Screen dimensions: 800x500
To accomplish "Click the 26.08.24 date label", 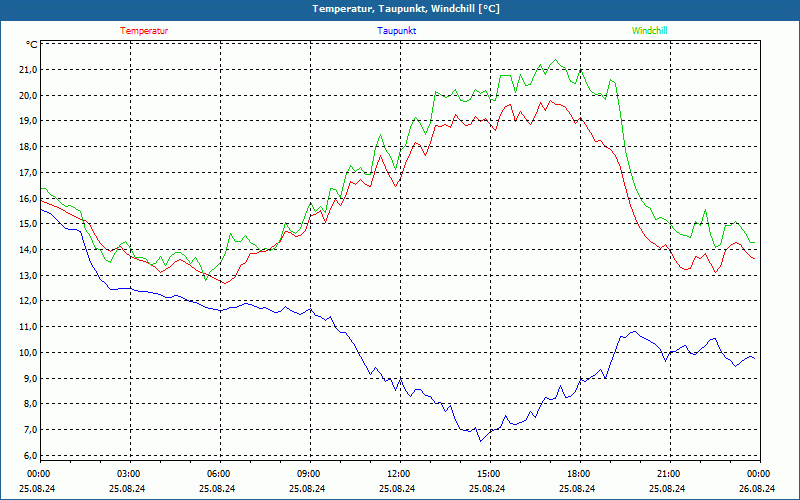I will click(x=758, y=488).
